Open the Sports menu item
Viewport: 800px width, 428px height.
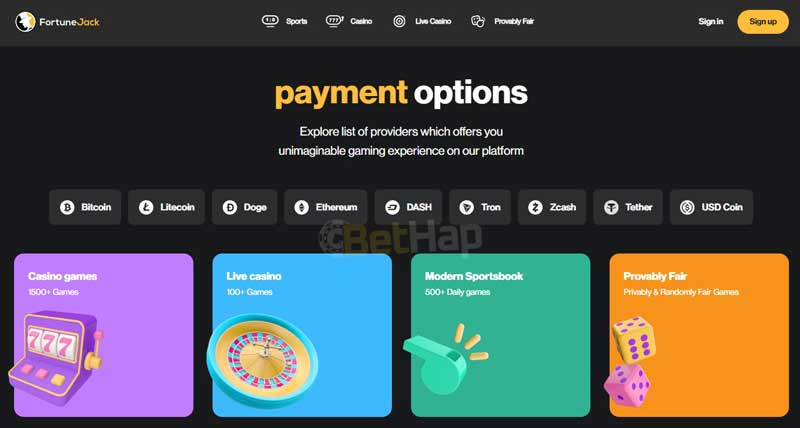click(285, 21)
